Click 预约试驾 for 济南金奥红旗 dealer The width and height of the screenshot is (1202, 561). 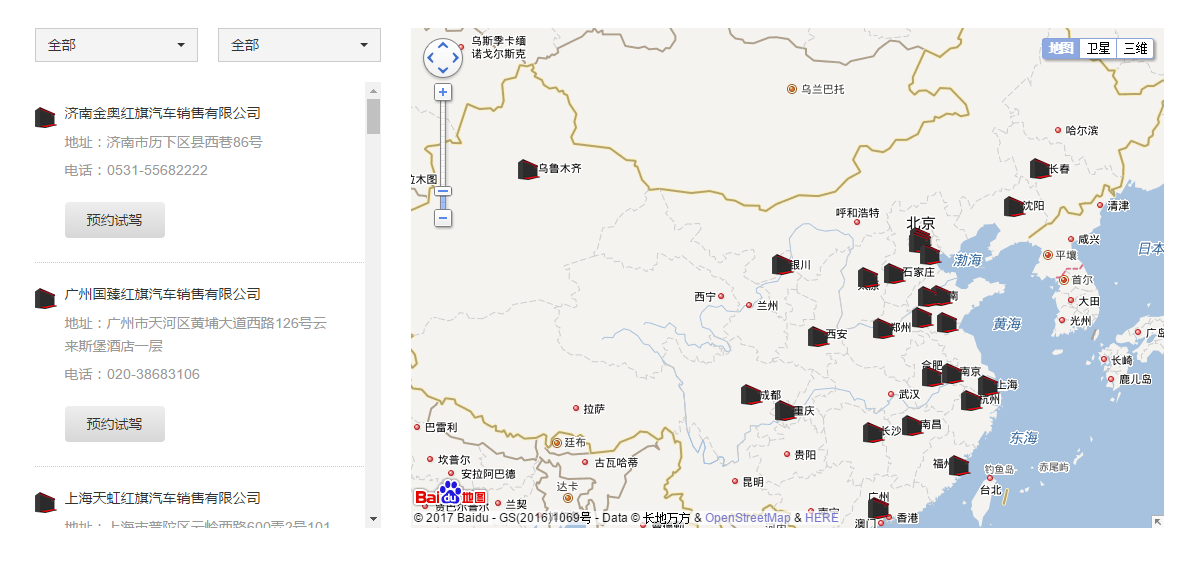115,220
